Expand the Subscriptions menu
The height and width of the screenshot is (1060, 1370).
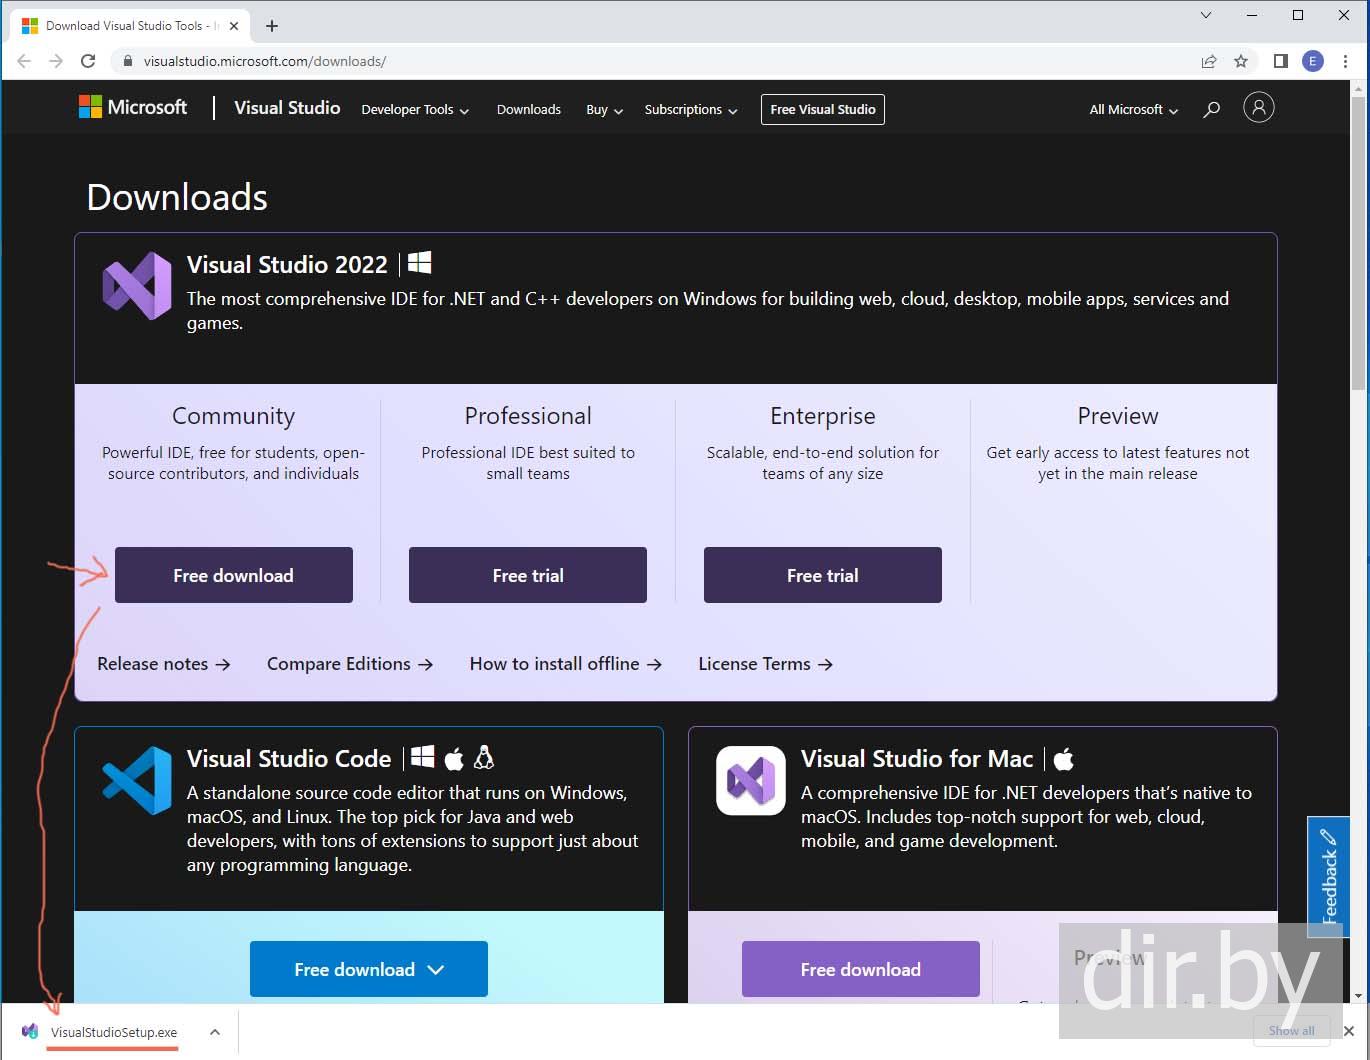pos(690,110)
